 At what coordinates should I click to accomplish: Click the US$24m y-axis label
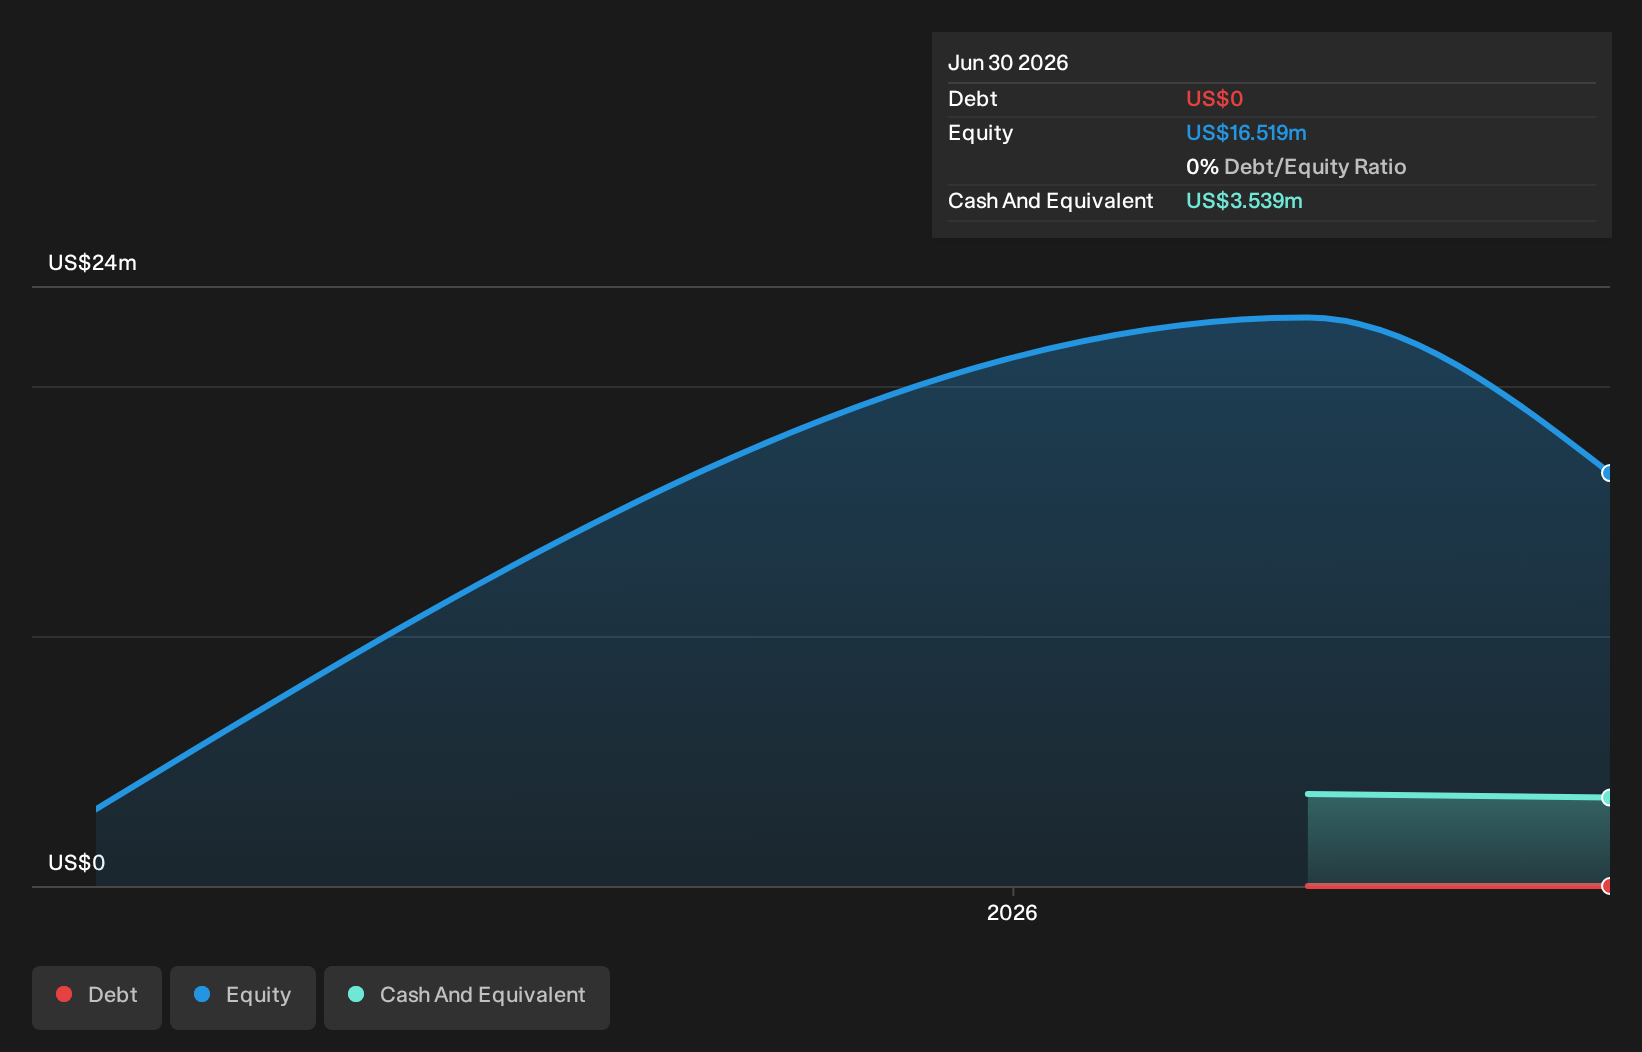(92, 263)
